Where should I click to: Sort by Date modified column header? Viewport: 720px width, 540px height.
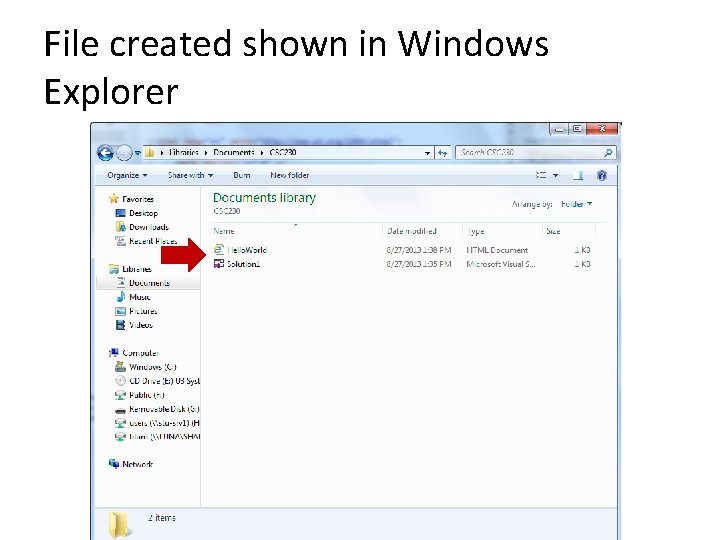pos(411,231)
